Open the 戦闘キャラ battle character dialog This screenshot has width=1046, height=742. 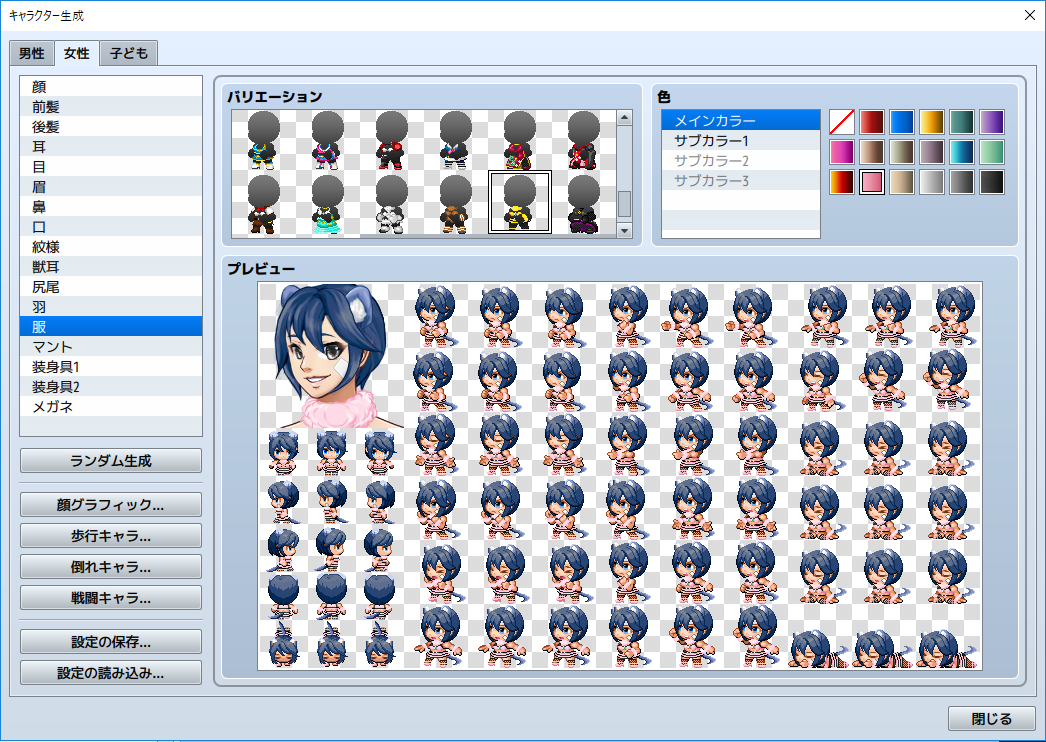[x=110, y=599]
